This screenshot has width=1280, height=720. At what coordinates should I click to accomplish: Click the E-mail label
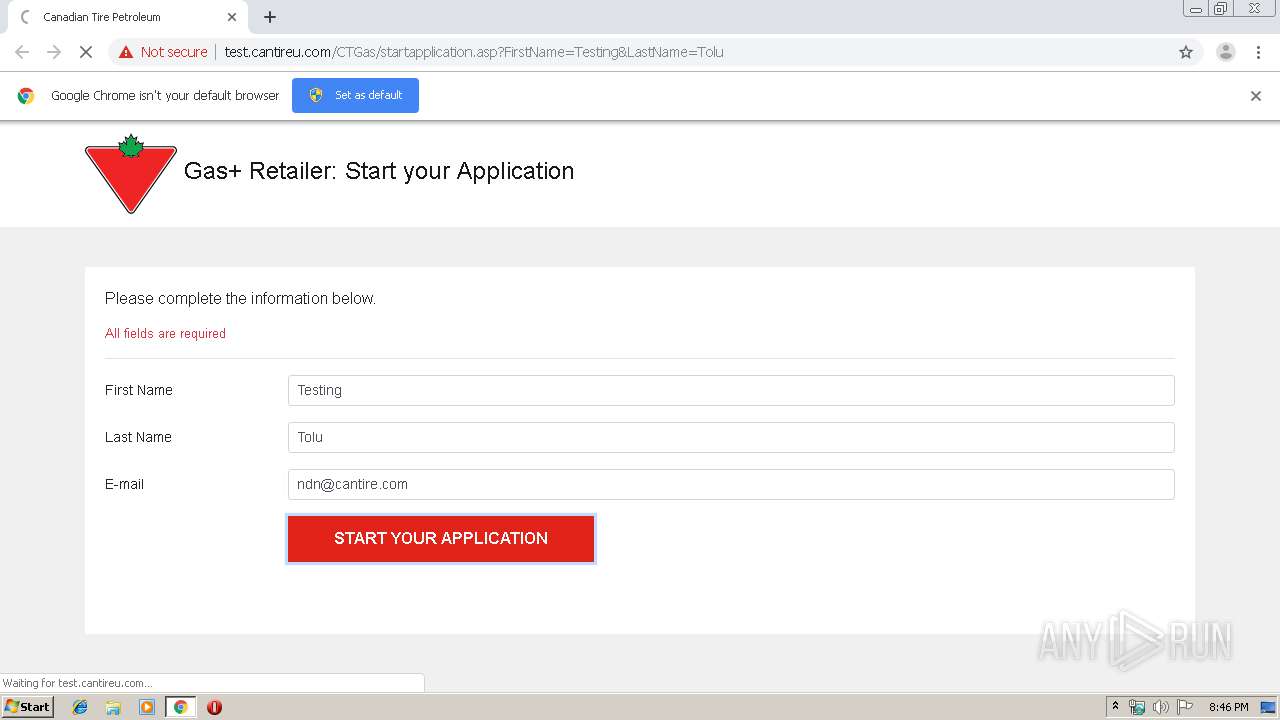[124, 484]
